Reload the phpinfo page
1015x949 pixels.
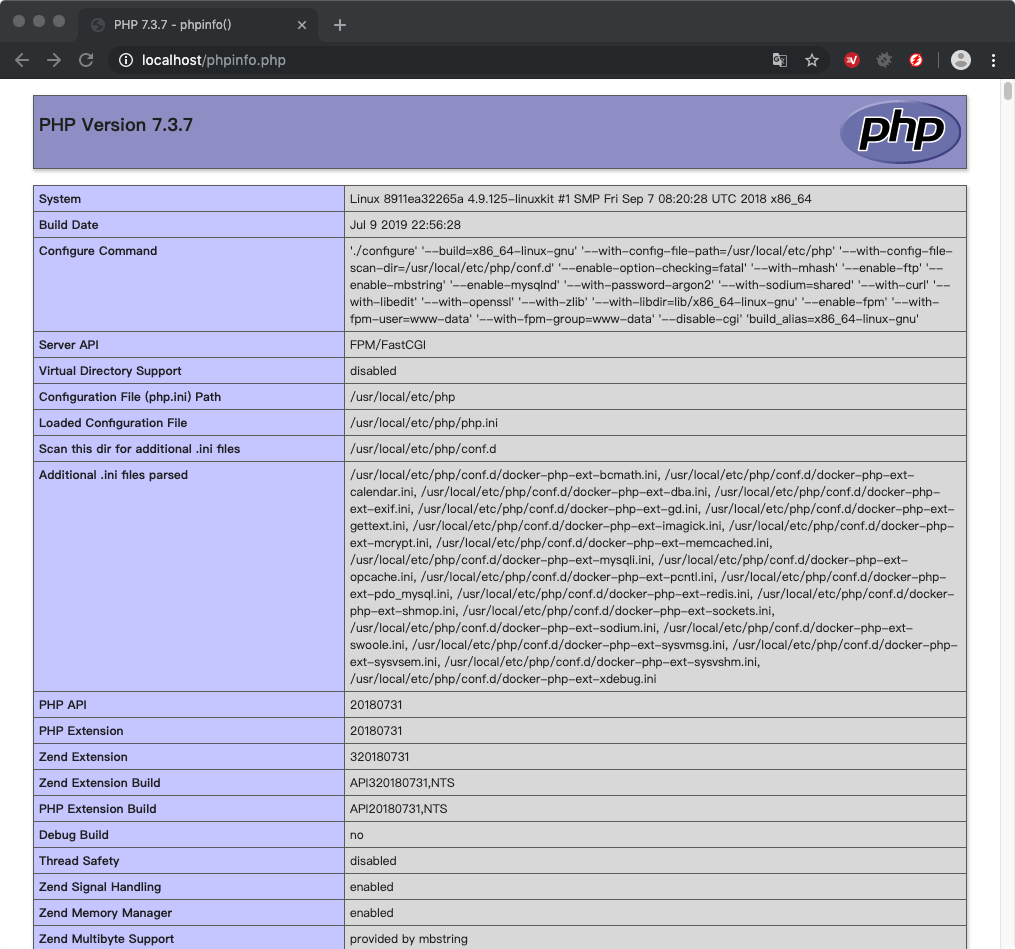pyautogui.click(x=86, y=60)
